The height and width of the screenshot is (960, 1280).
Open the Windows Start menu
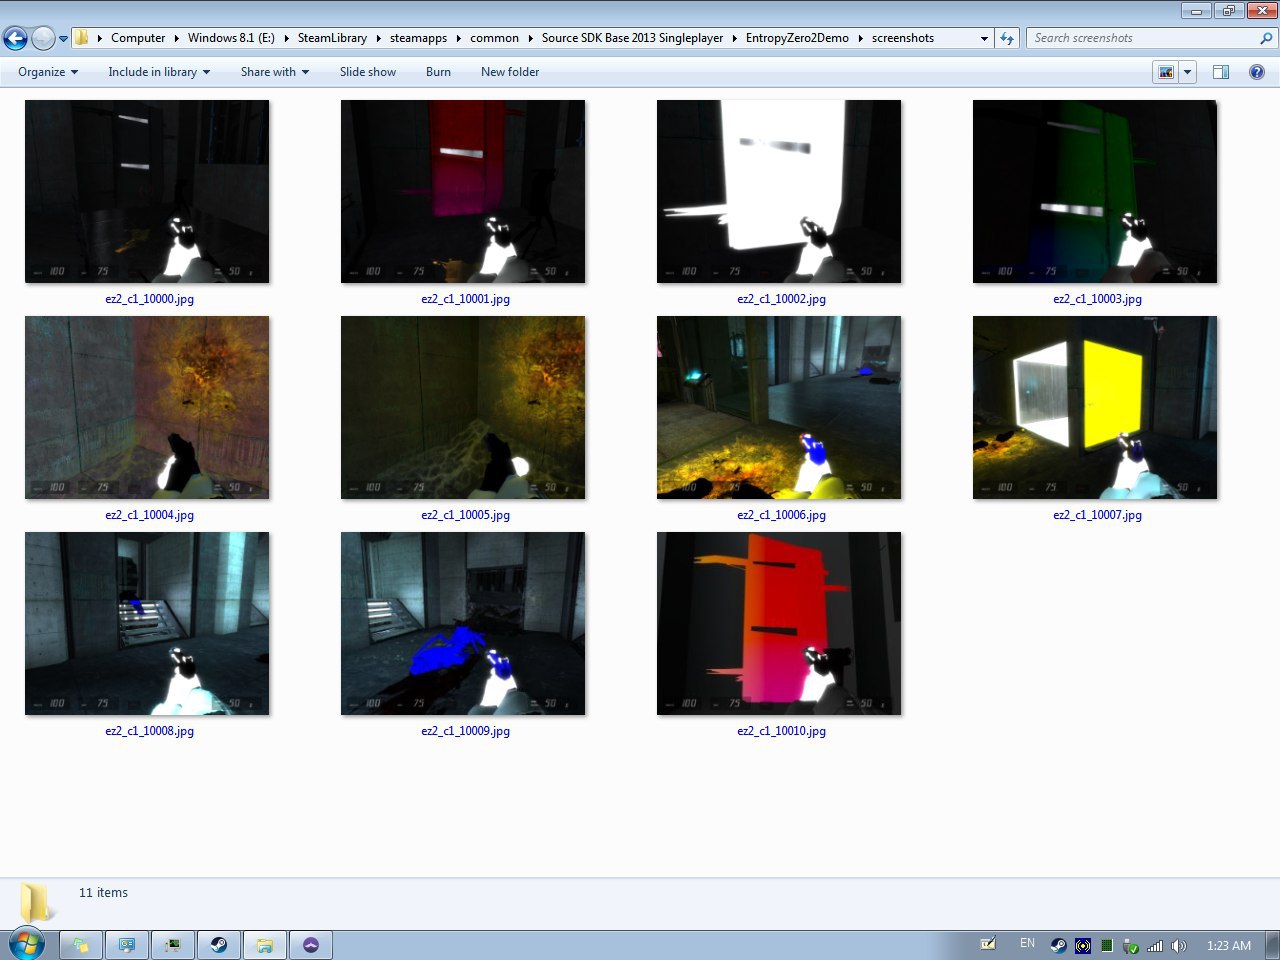pos(27,944)
